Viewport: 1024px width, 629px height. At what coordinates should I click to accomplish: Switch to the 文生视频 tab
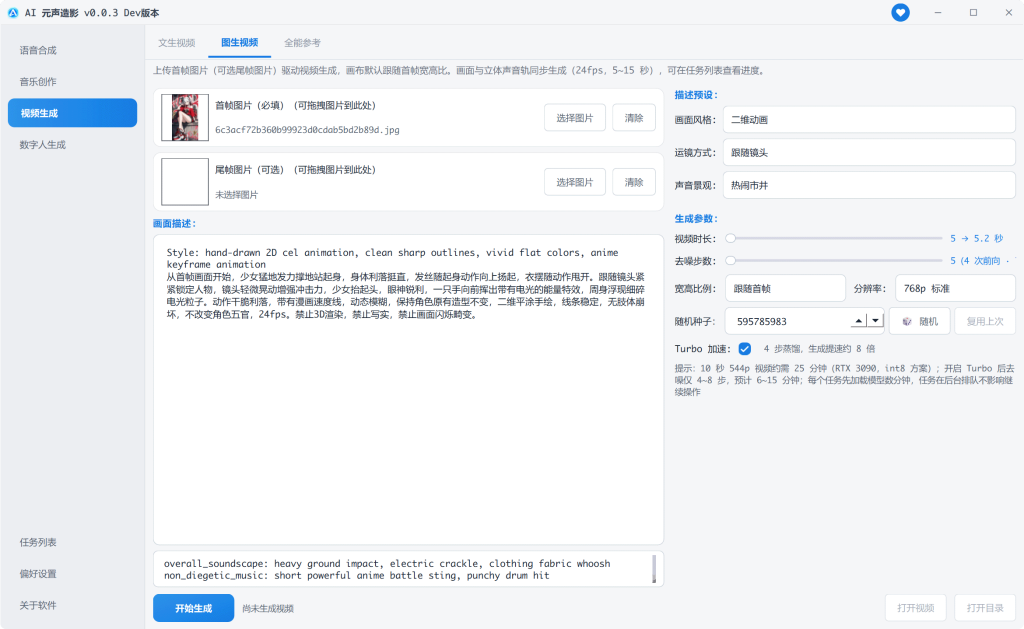[x=176, y=42]
